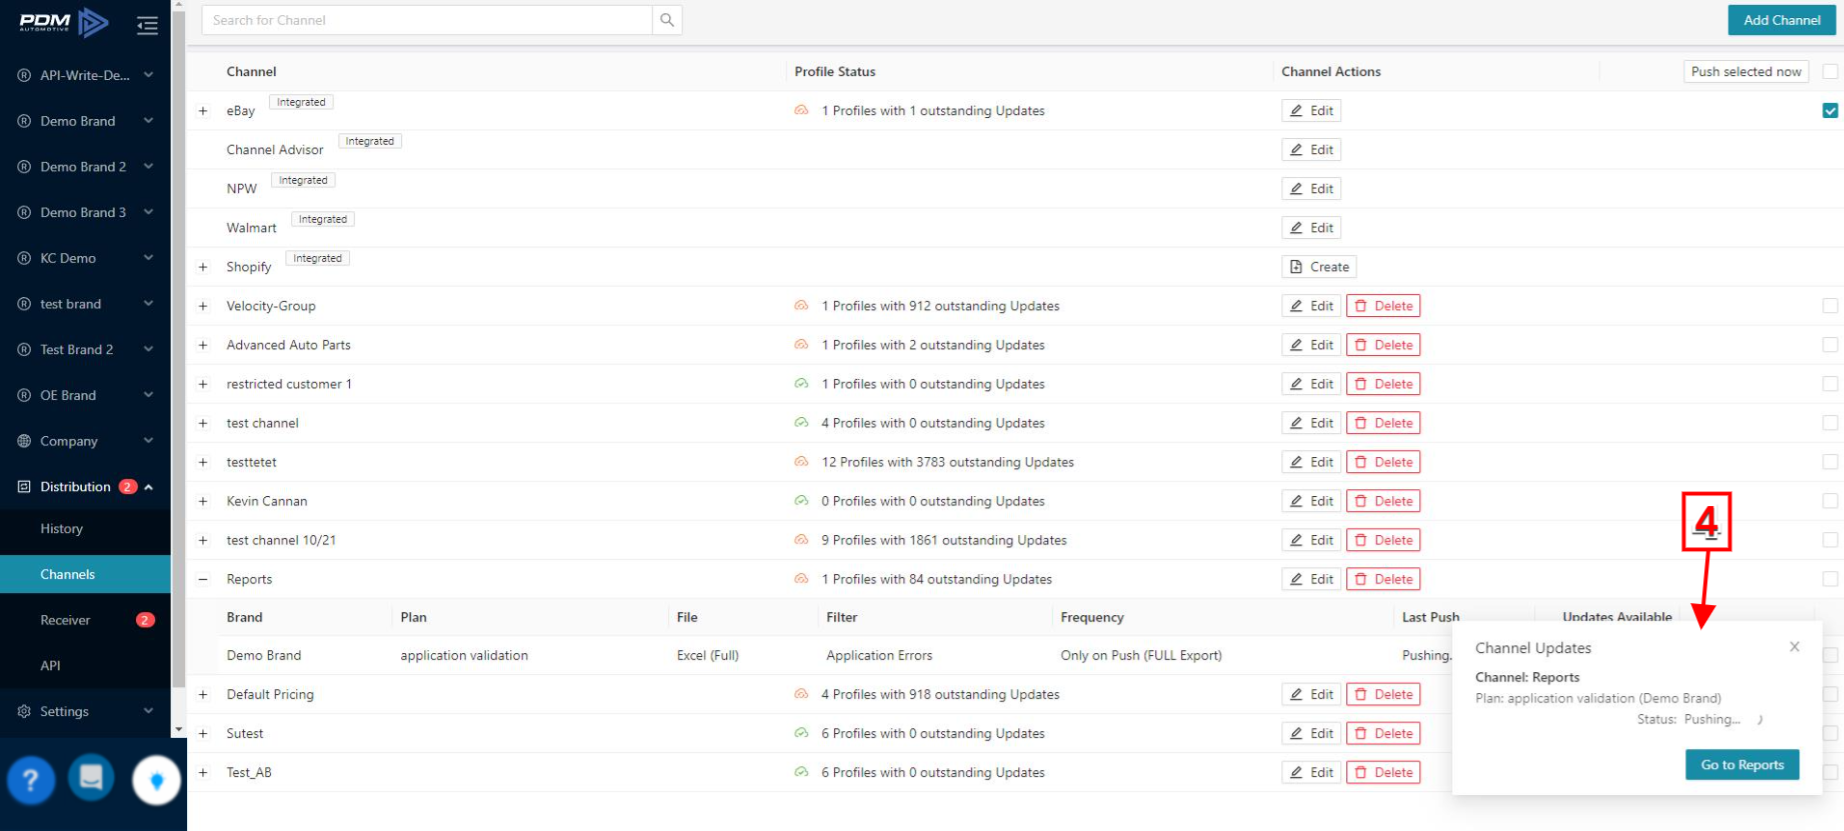Open the blue help question mark icon
The height and width of the screenshot is (831, 1844).
click(x=31, y=780)
